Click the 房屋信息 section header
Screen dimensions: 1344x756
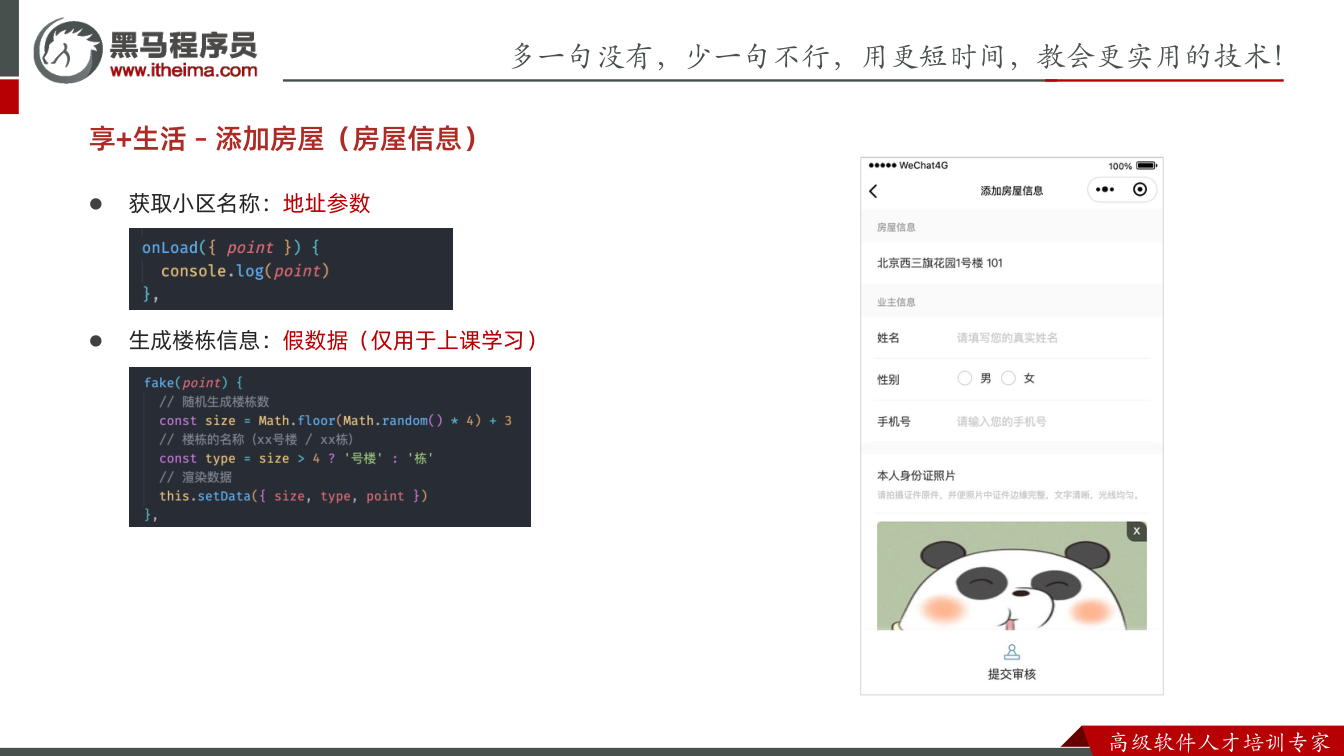point(896,228)
